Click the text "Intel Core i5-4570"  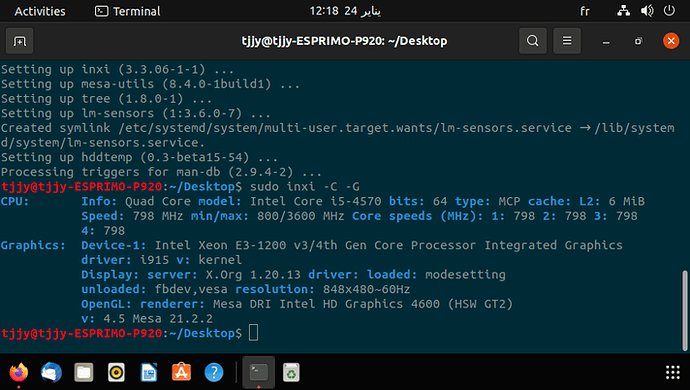point(316,201)
